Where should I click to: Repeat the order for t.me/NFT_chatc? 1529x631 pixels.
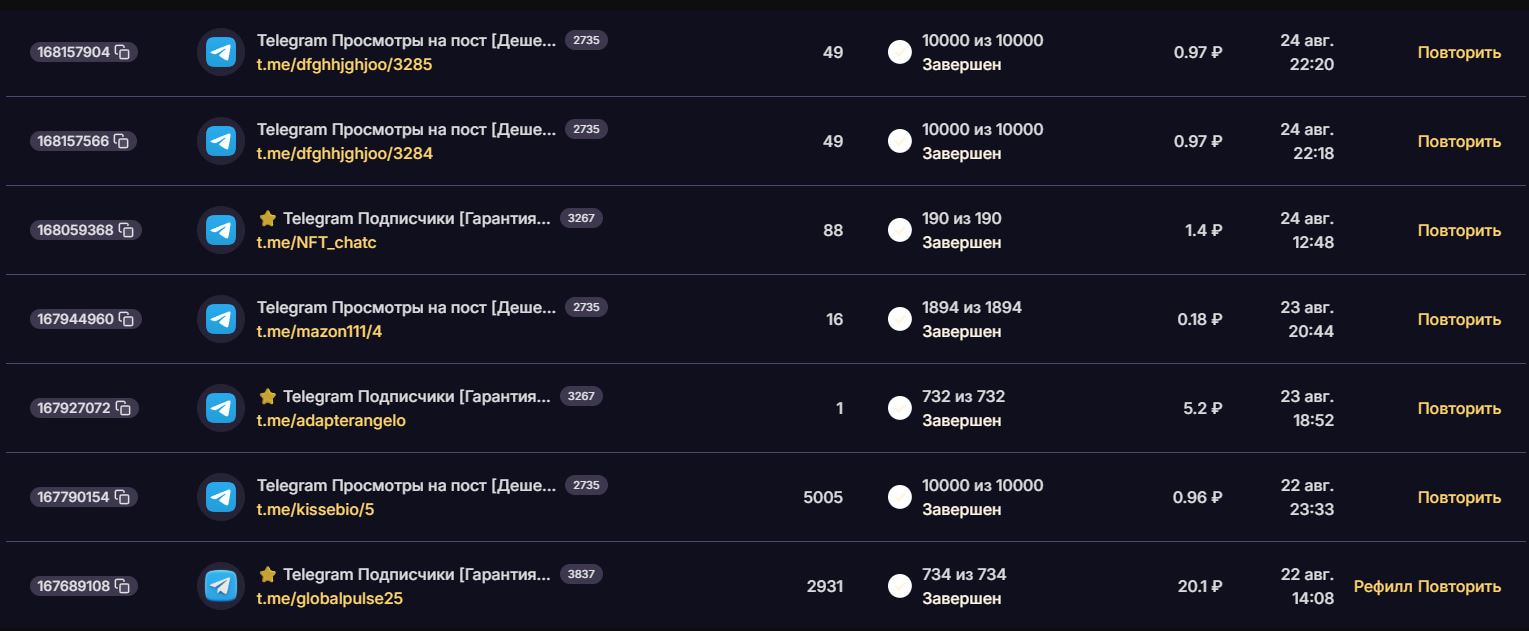click(x=1459, y=230)
